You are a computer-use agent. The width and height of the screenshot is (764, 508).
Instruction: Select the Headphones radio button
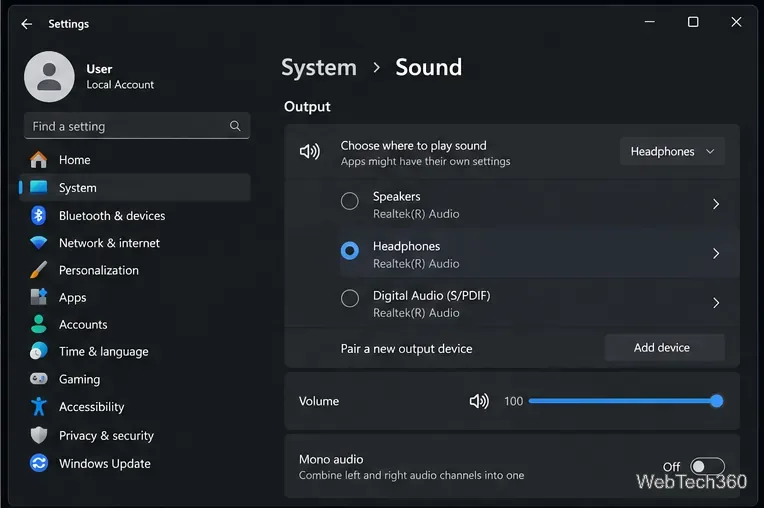pos(349,250)
